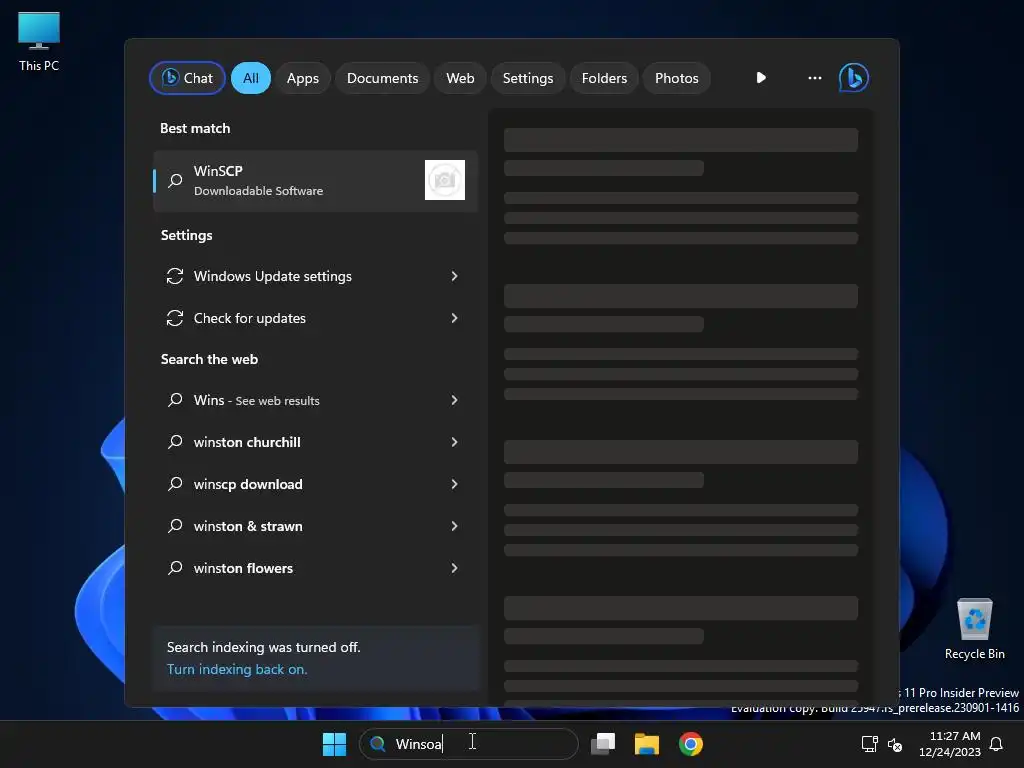Click the taskbar search magnifier icon
This screenshot has width=1024, height=768.
click(377, 744)
